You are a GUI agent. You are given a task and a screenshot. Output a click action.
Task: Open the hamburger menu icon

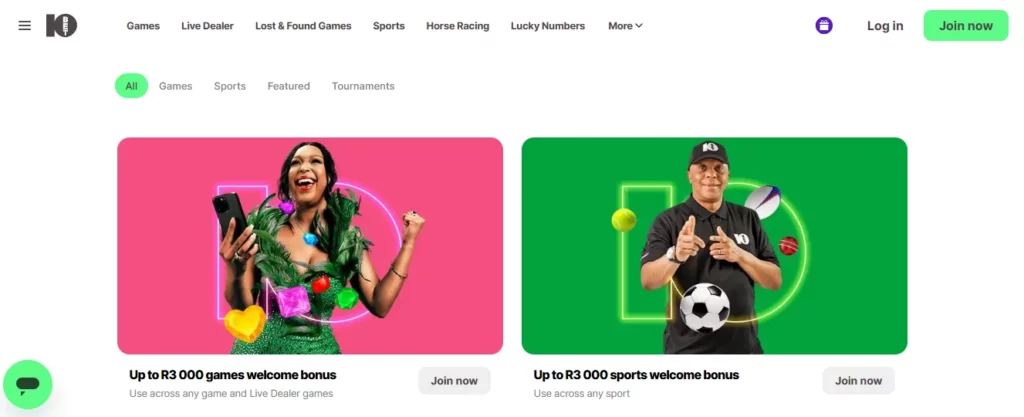click(x=25, y=25)
